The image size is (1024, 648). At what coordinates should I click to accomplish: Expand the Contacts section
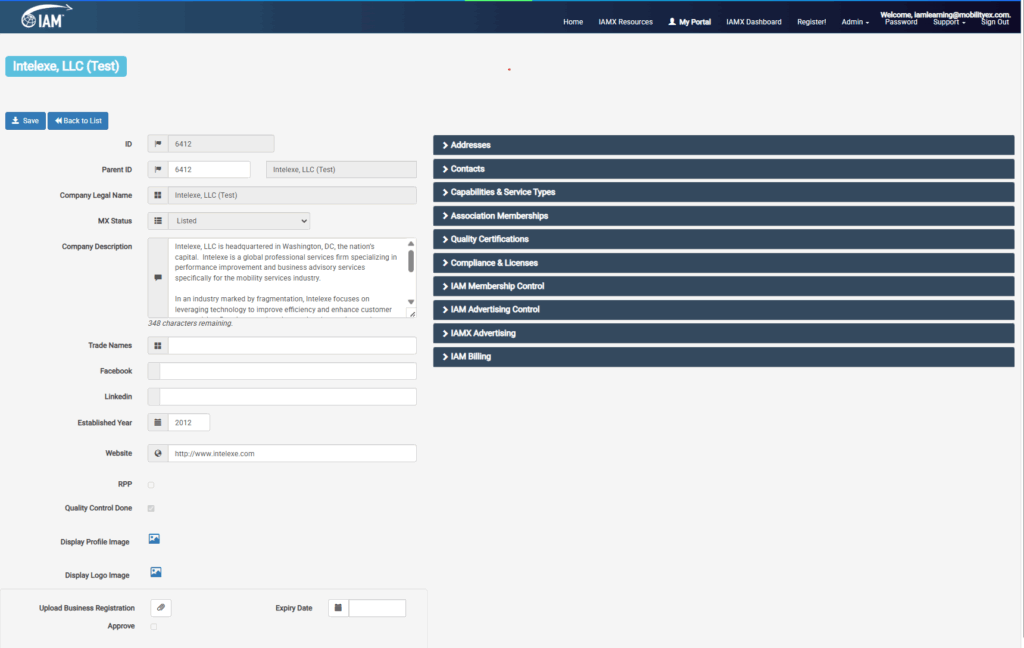click(724, 169)
